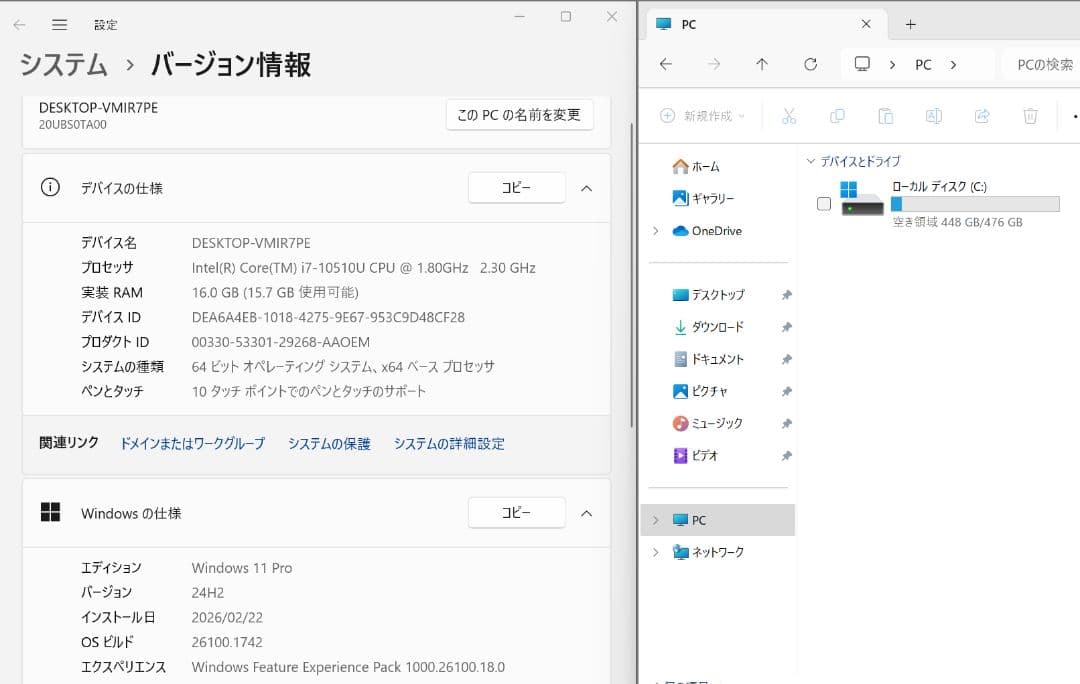
Task: Collapse the デバイスとドライブ group
Action: (x=811, y=161)
